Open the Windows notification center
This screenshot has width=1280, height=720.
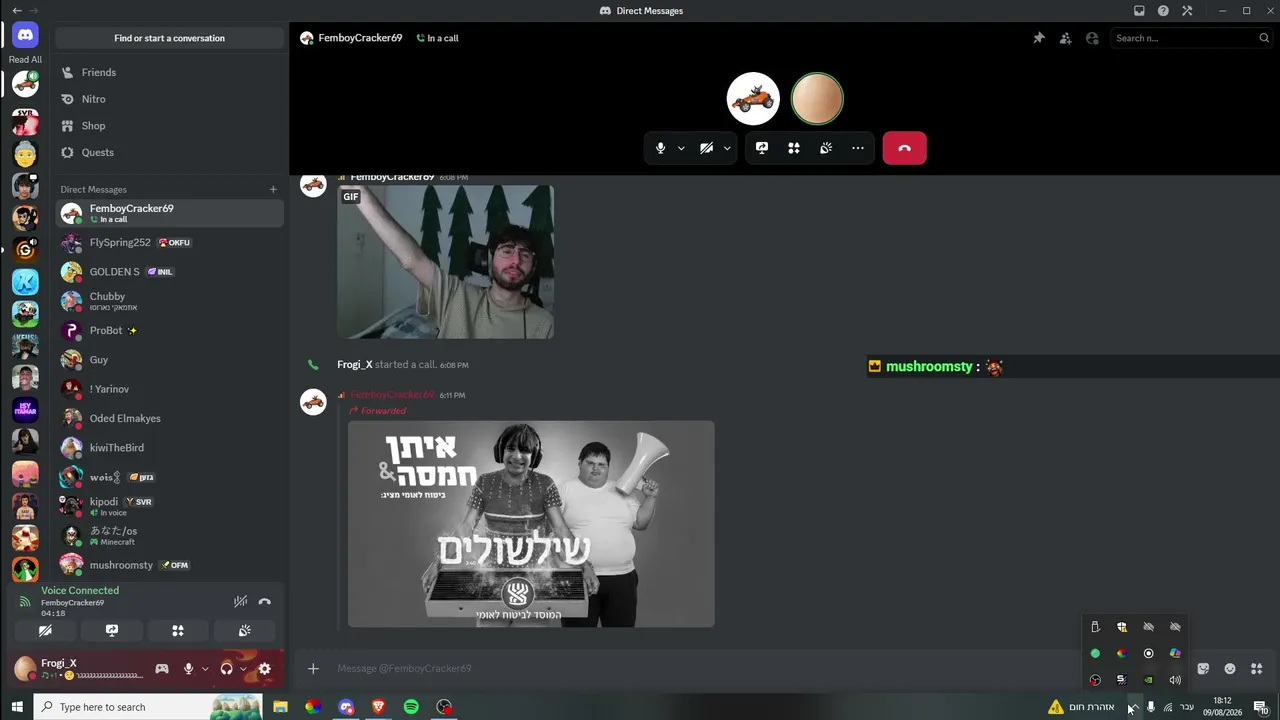coord(1261,707)
